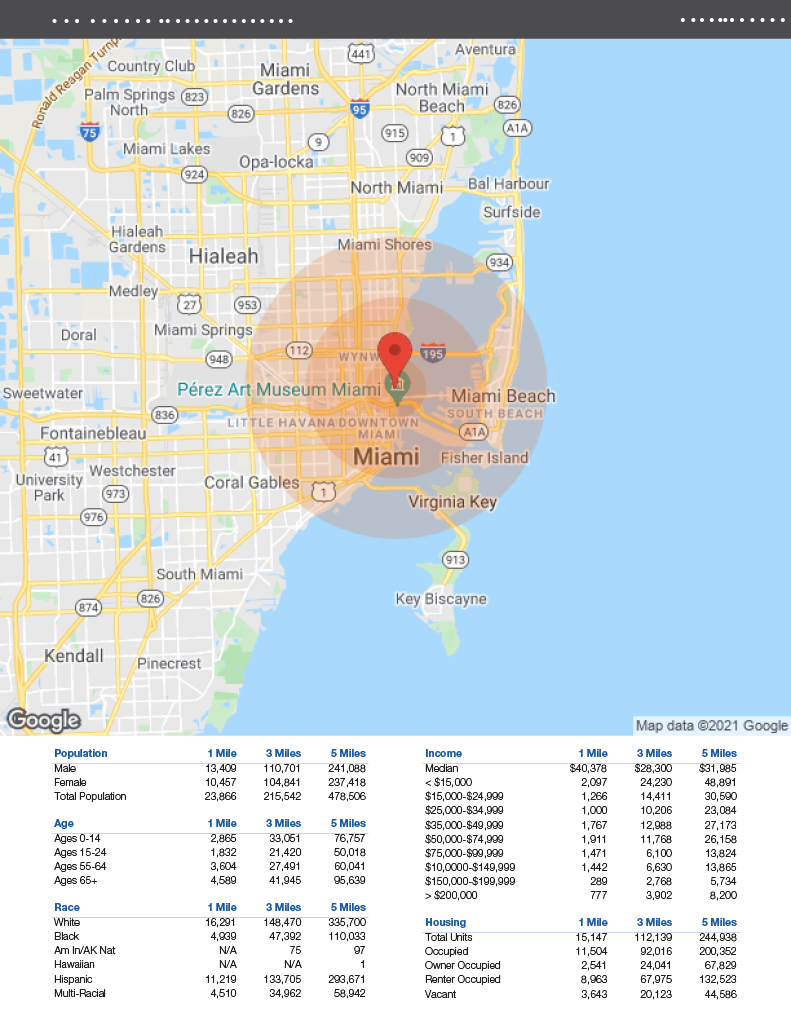
Task: Select the Interstate 195 shield near the pin
Action: click(x=434, y=353)
